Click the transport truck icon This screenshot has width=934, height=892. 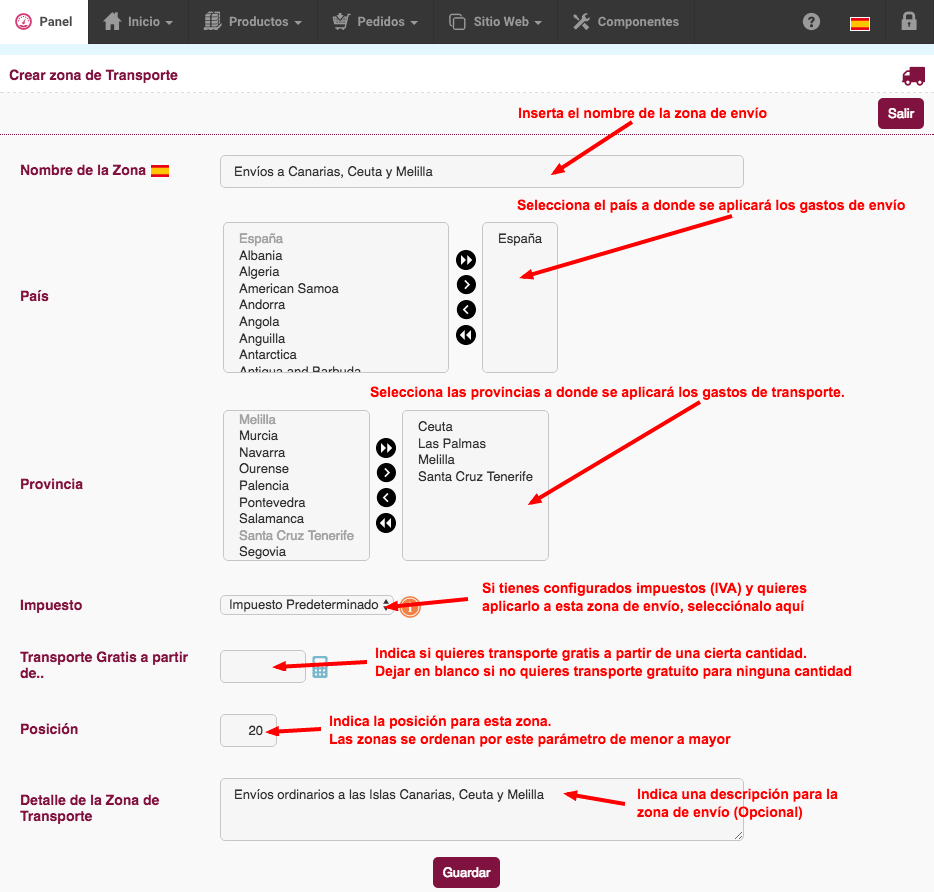tap(912, 76)
